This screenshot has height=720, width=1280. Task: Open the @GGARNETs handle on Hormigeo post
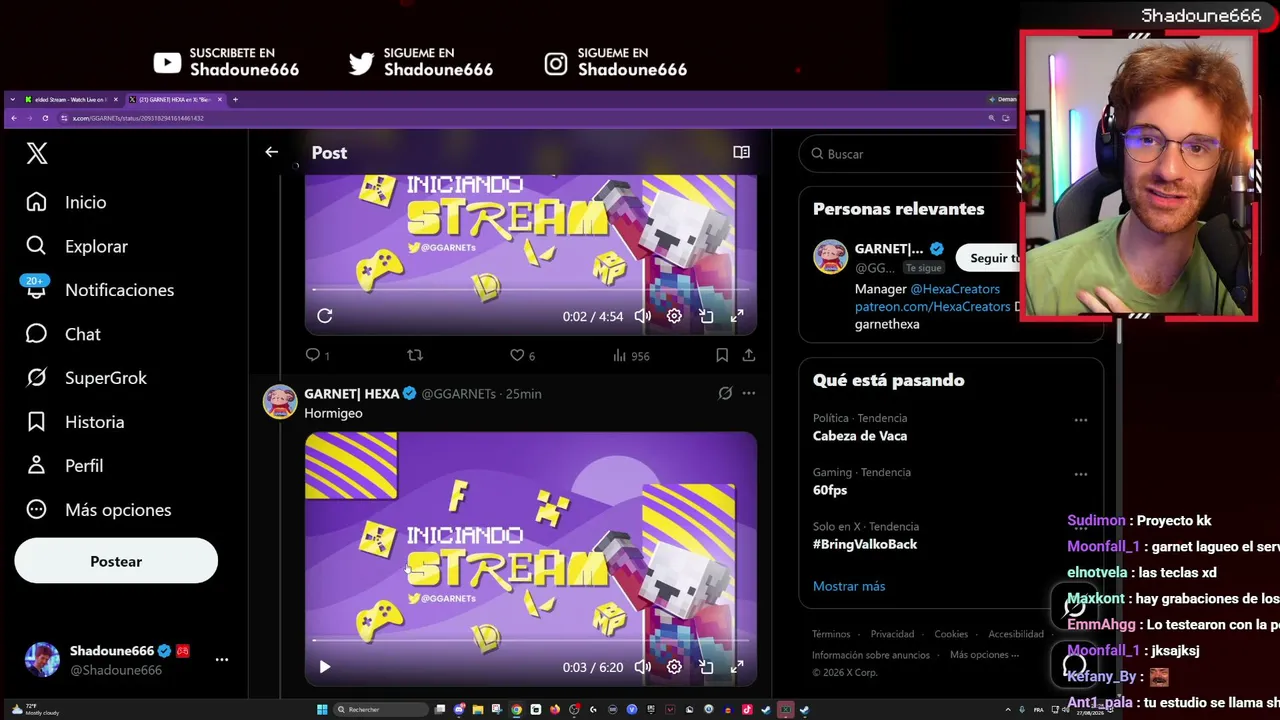(459, 394)
